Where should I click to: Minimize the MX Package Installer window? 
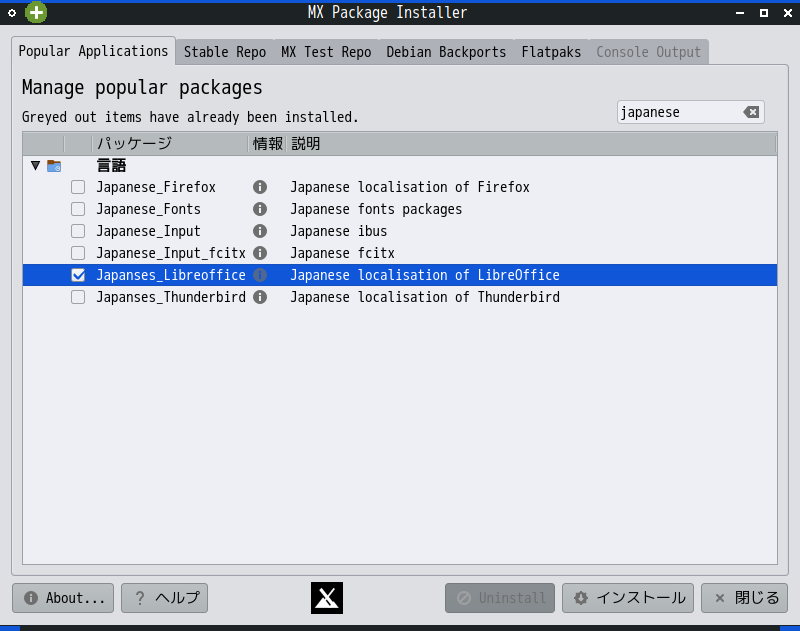(x=740, y=13)
